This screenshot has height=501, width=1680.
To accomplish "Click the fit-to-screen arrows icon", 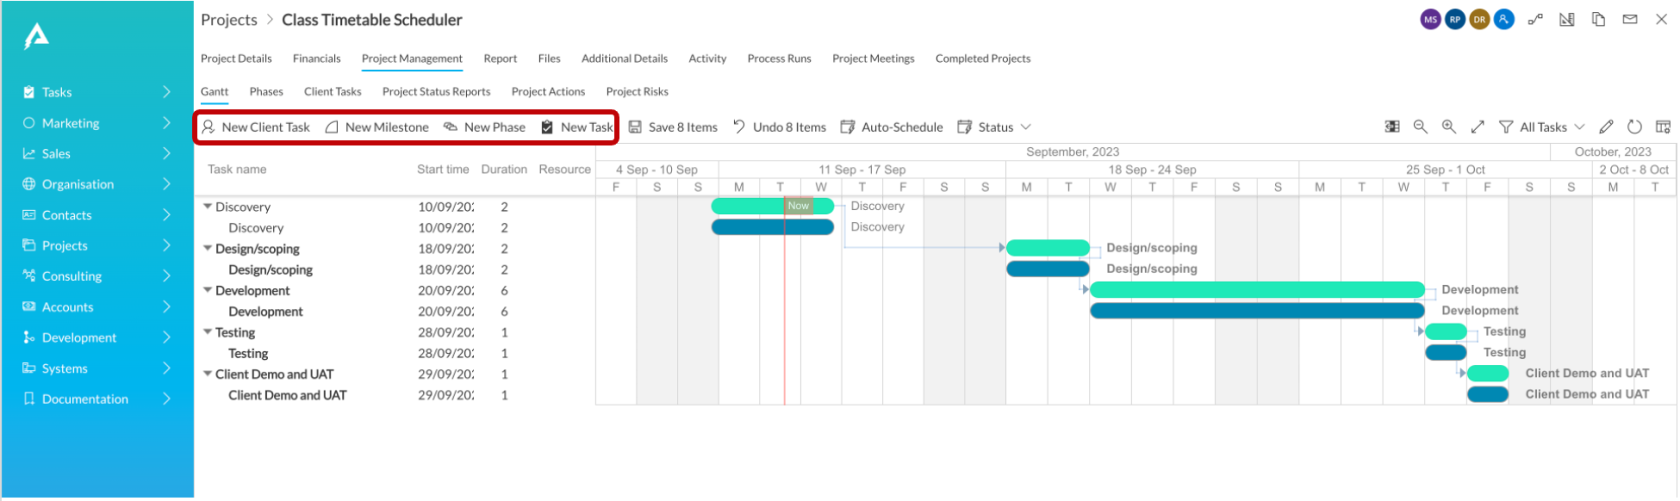I will [x=1478, y=127].
